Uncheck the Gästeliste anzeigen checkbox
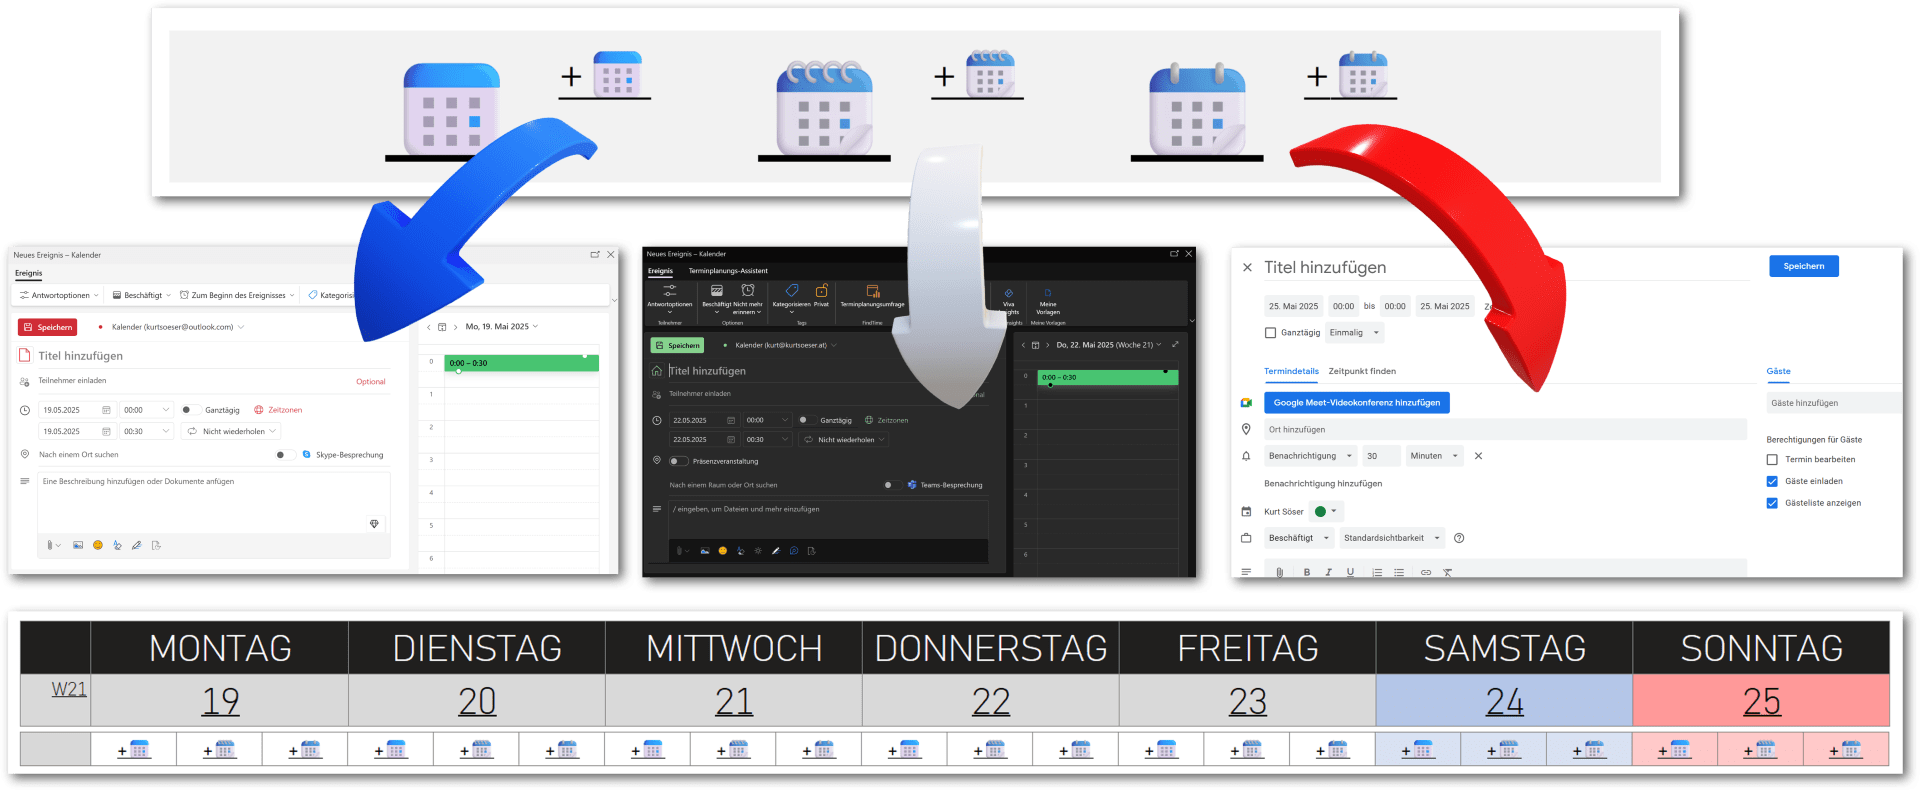1920x791 pixels. 1772,504
